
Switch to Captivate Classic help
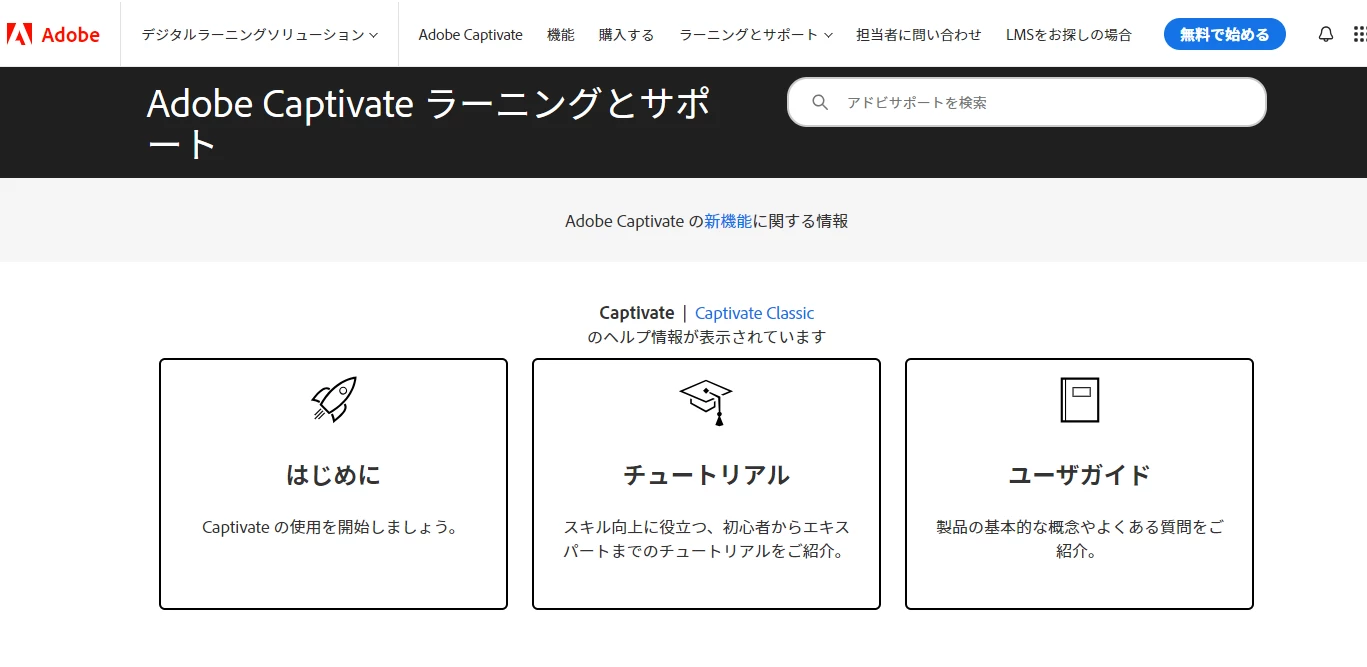(x=755, y=313)
